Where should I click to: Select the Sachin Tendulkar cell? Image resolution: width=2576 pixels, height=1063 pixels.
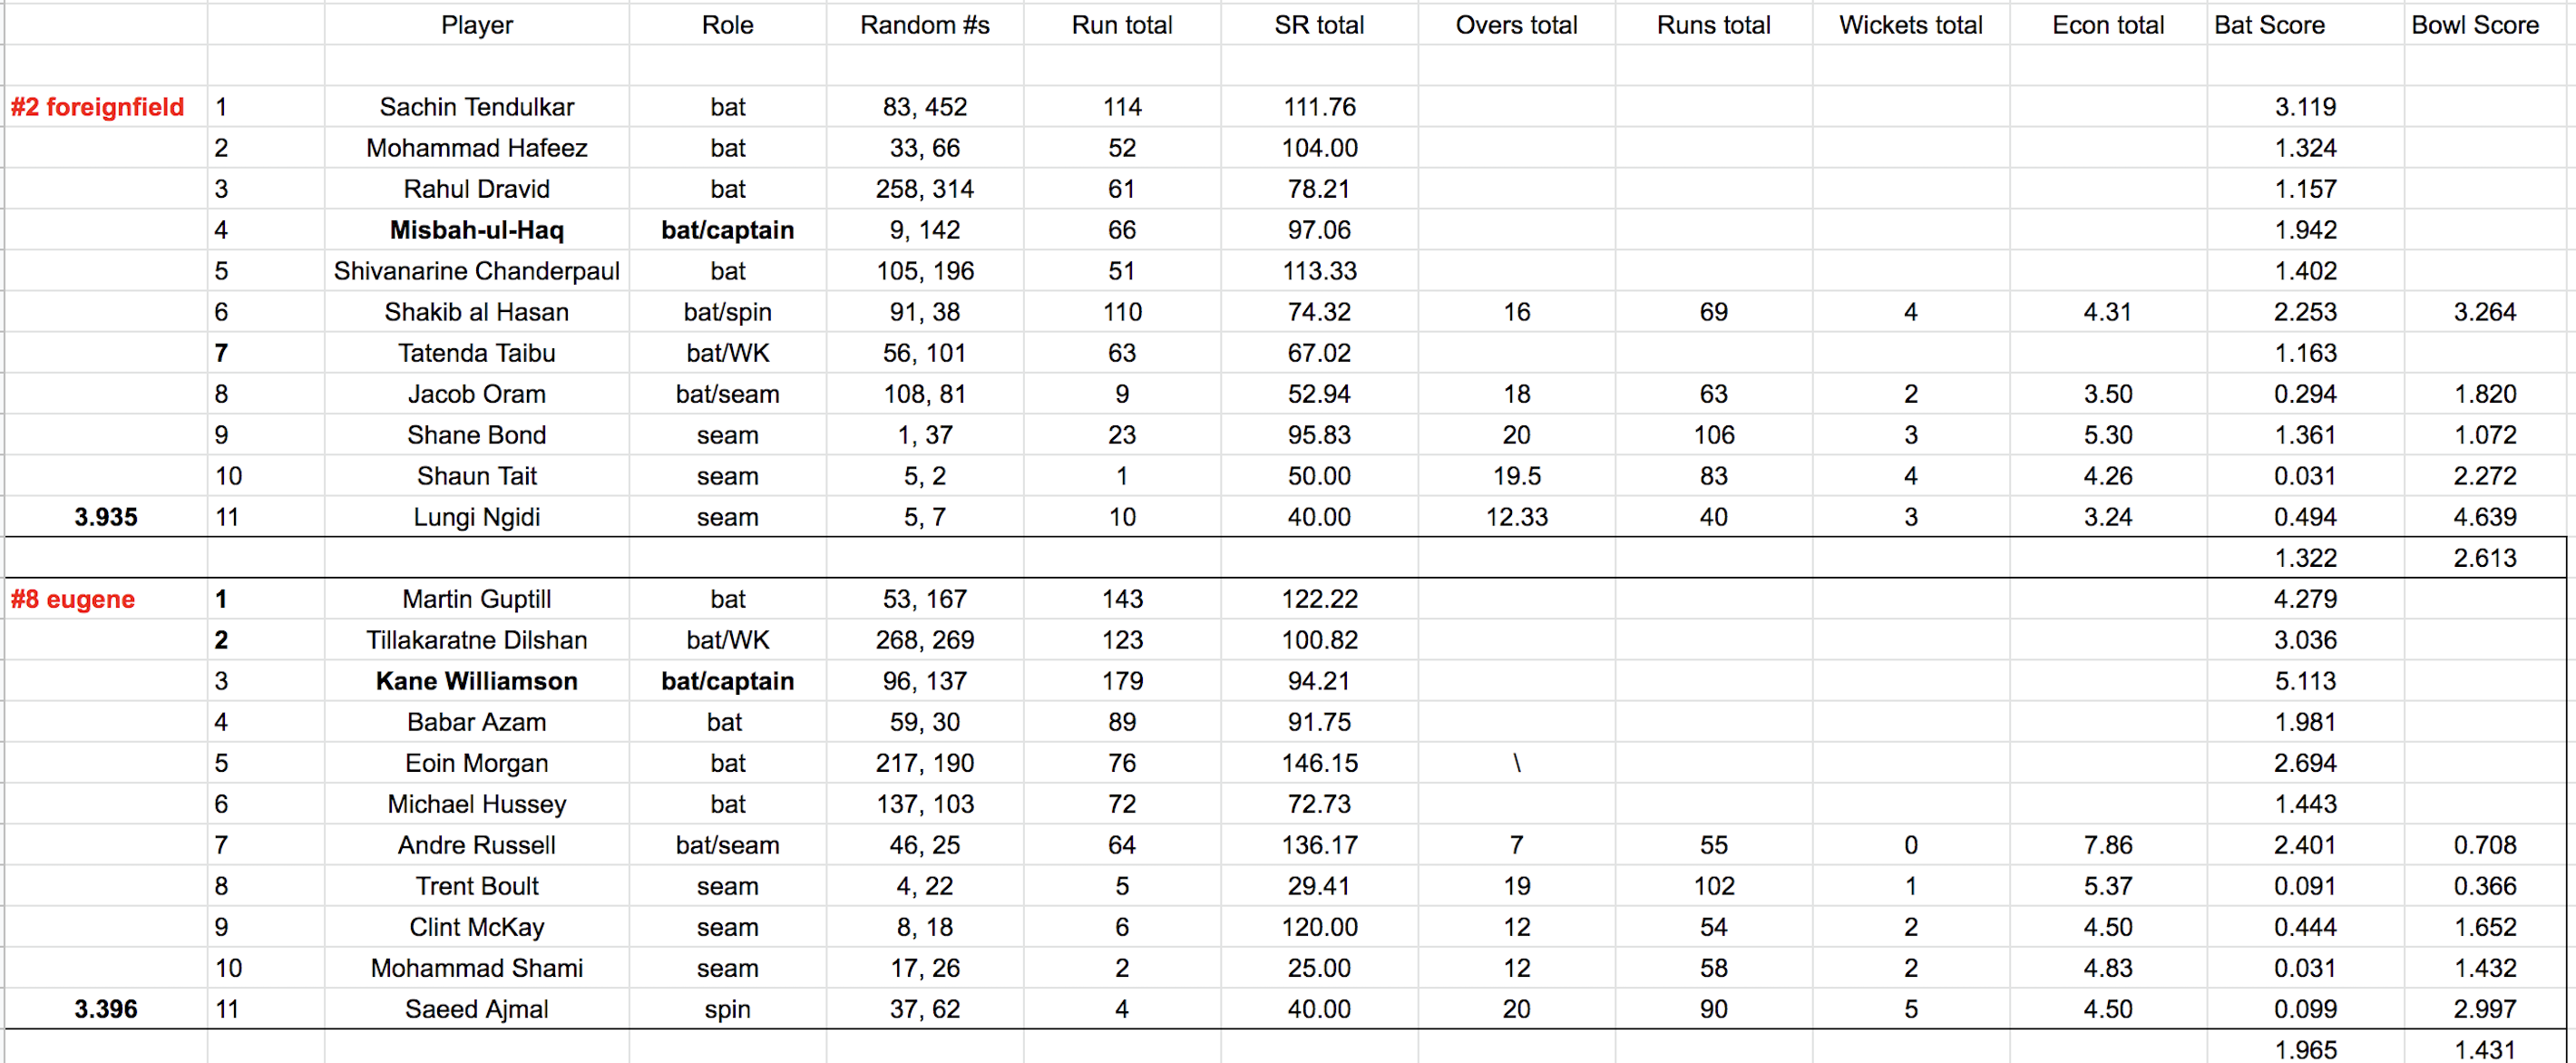click(476, 107)
